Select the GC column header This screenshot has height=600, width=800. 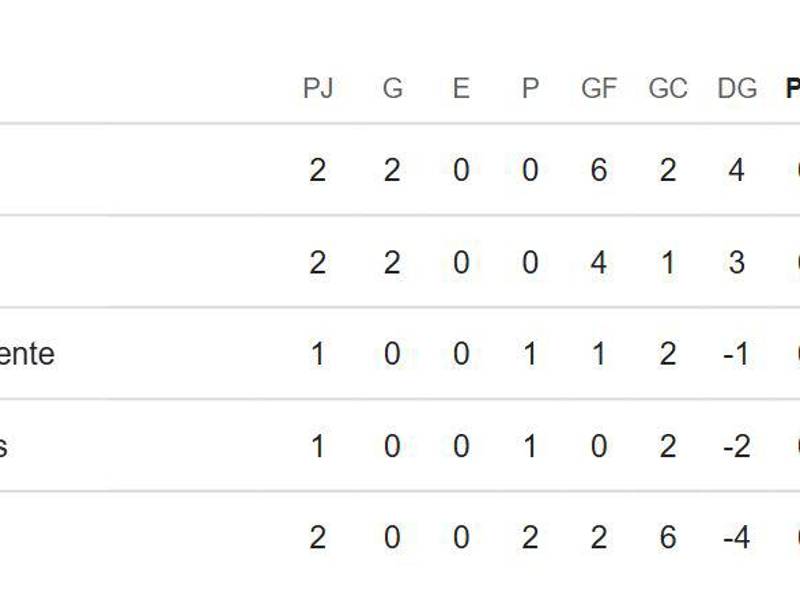[x=668, y=89]
